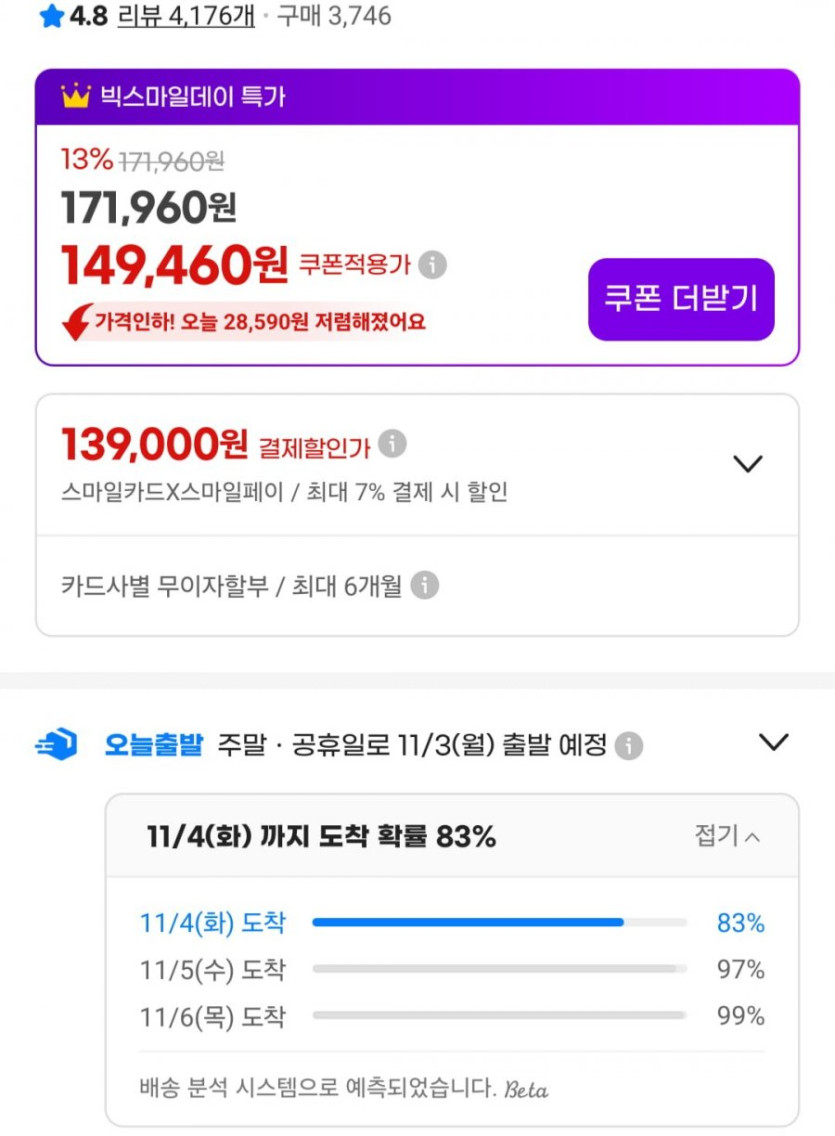
Task: Click the 오늘출발 delivery truck icon
Action: pos(56,745)
